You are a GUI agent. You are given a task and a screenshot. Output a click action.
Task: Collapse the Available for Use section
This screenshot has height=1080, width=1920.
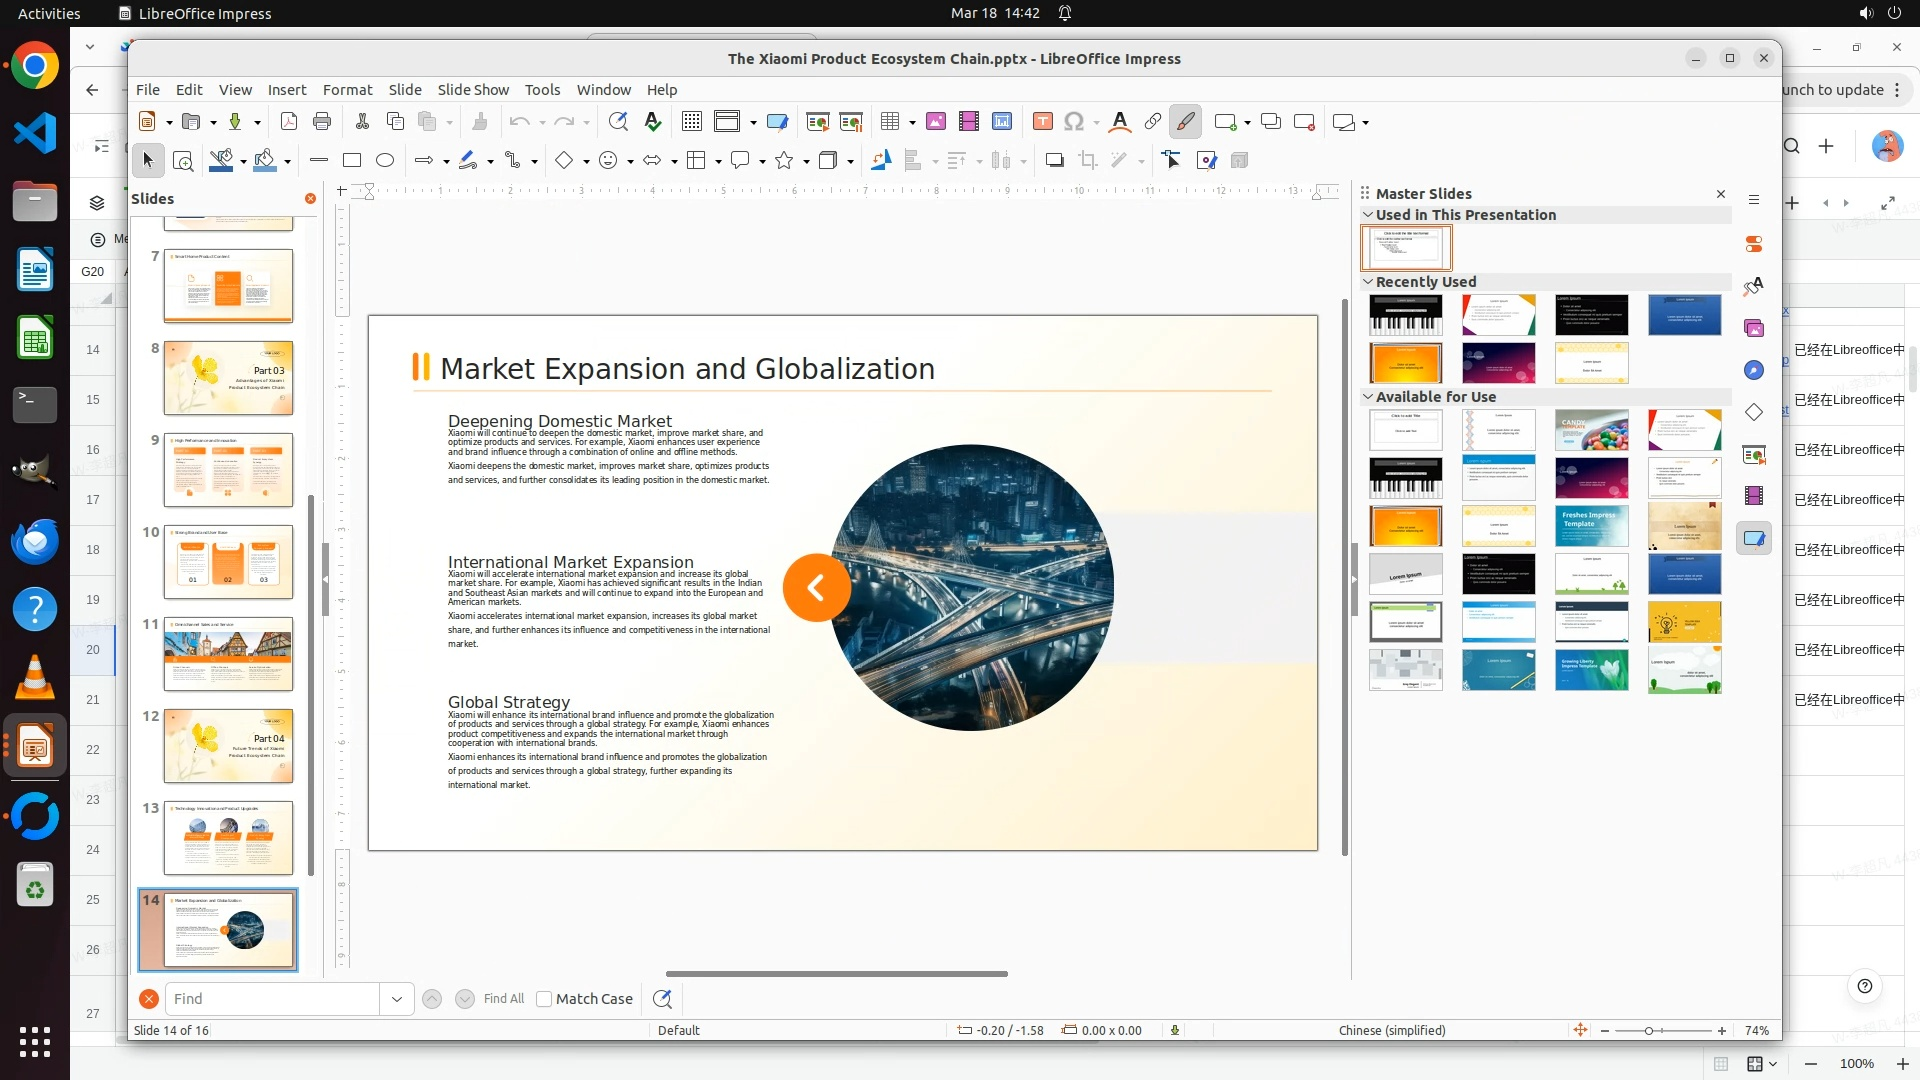tap(1368, 397)
